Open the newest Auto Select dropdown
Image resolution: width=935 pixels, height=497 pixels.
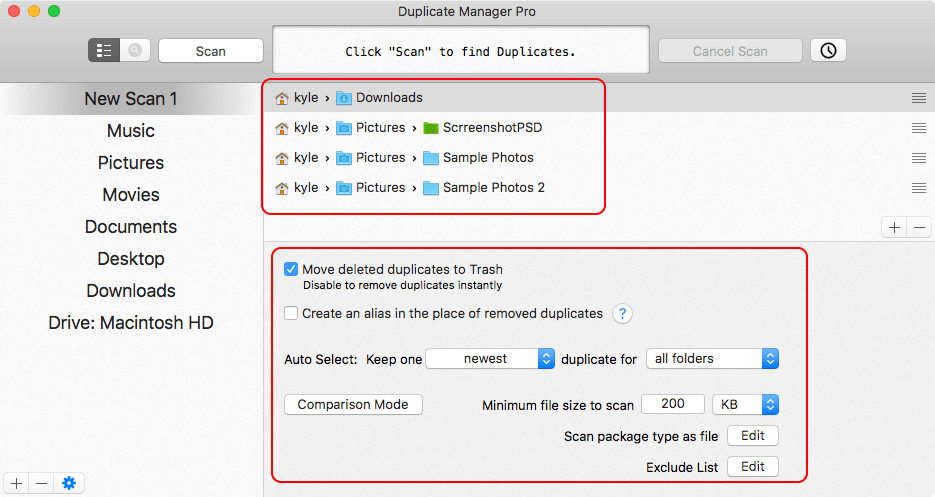click(490, 359)
